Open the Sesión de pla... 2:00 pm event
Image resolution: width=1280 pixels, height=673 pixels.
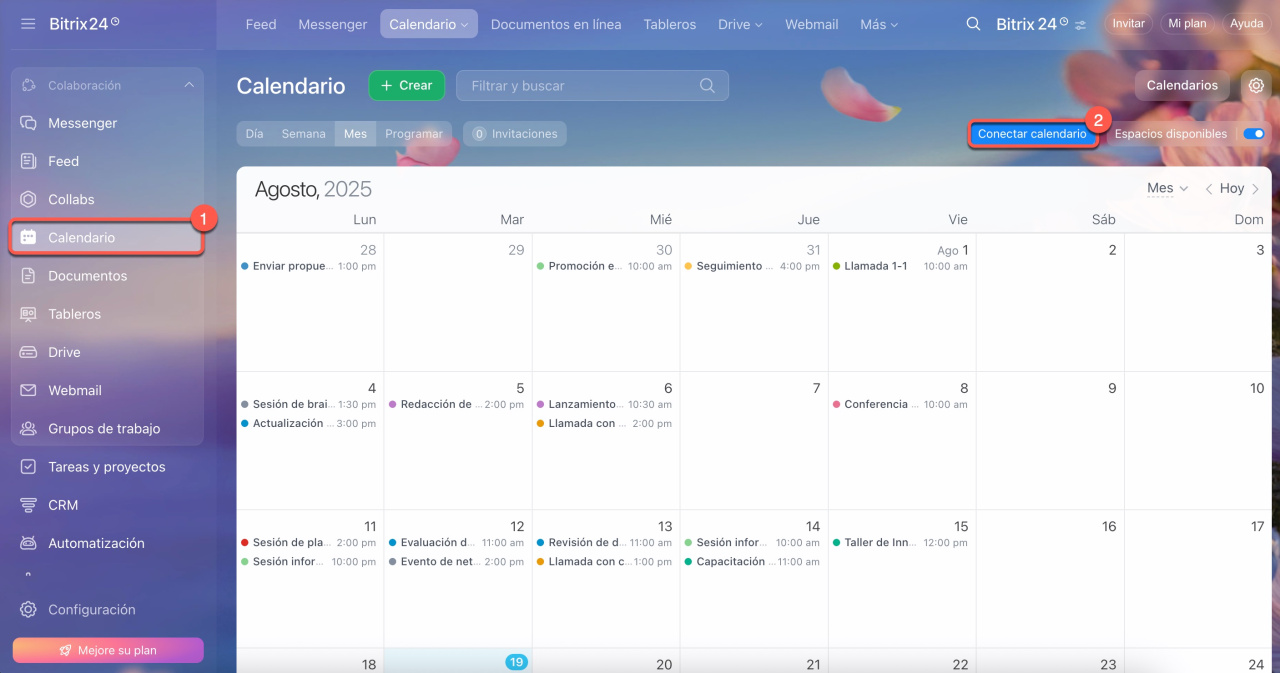click(x=309, y=543)
